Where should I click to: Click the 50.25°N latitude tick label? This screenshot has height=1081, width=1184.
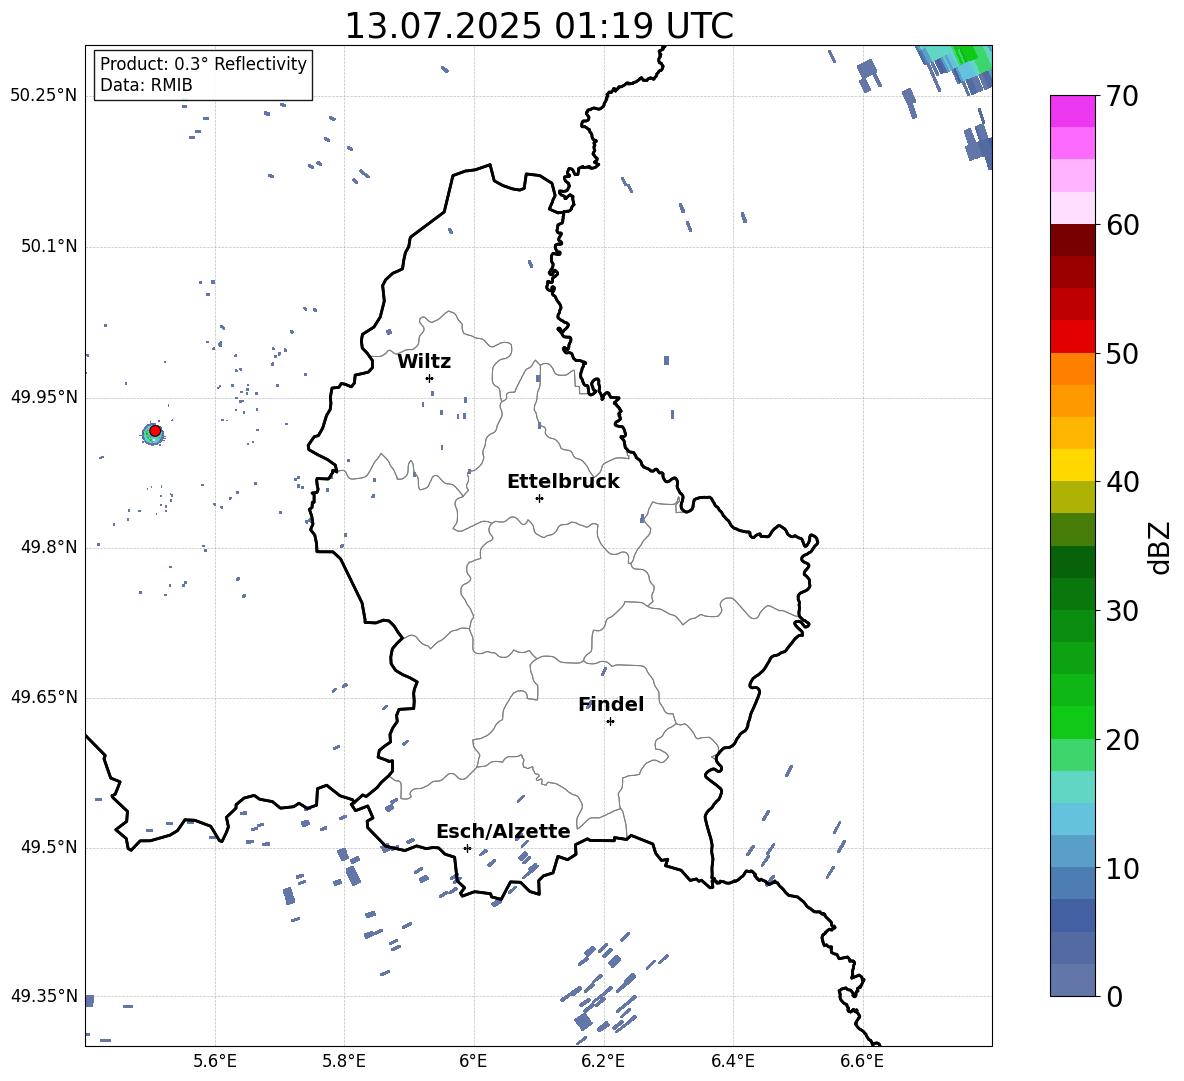44,96
